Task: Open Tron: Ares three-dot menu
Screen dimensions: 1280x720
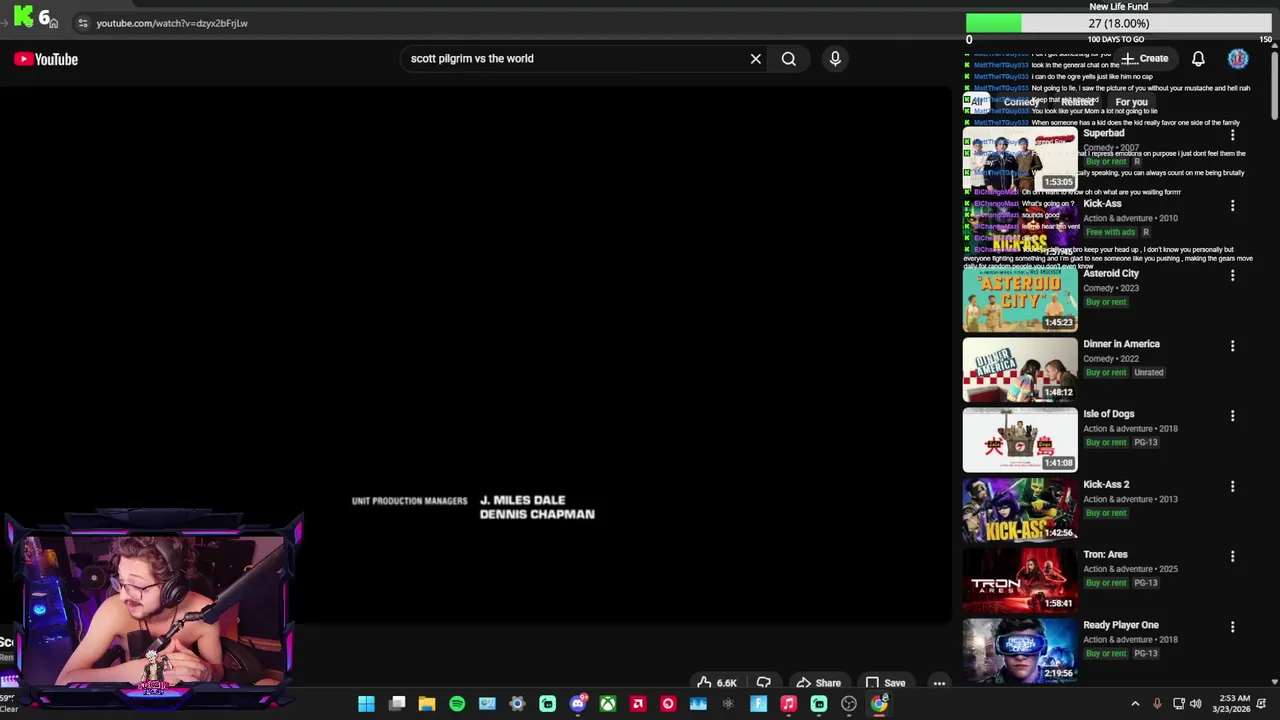Action: click(1232, 556)
